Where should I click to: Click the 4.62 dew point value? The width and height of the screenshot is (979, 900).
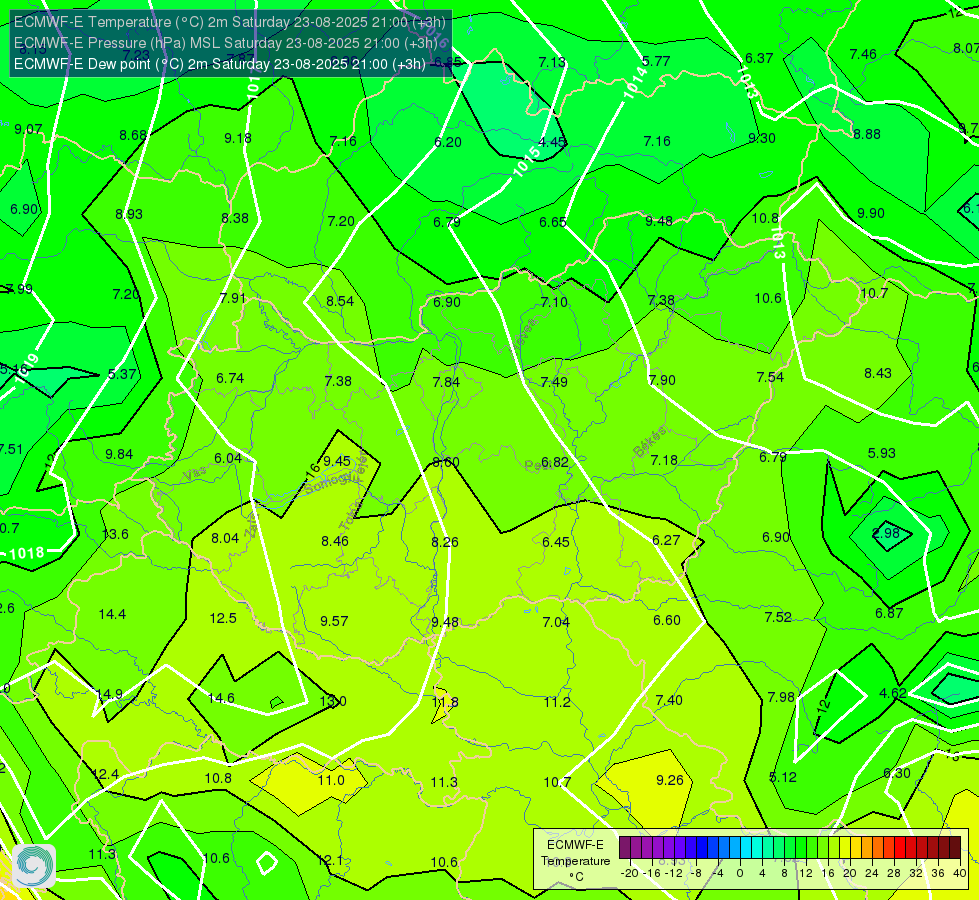(x=893, y=693)
